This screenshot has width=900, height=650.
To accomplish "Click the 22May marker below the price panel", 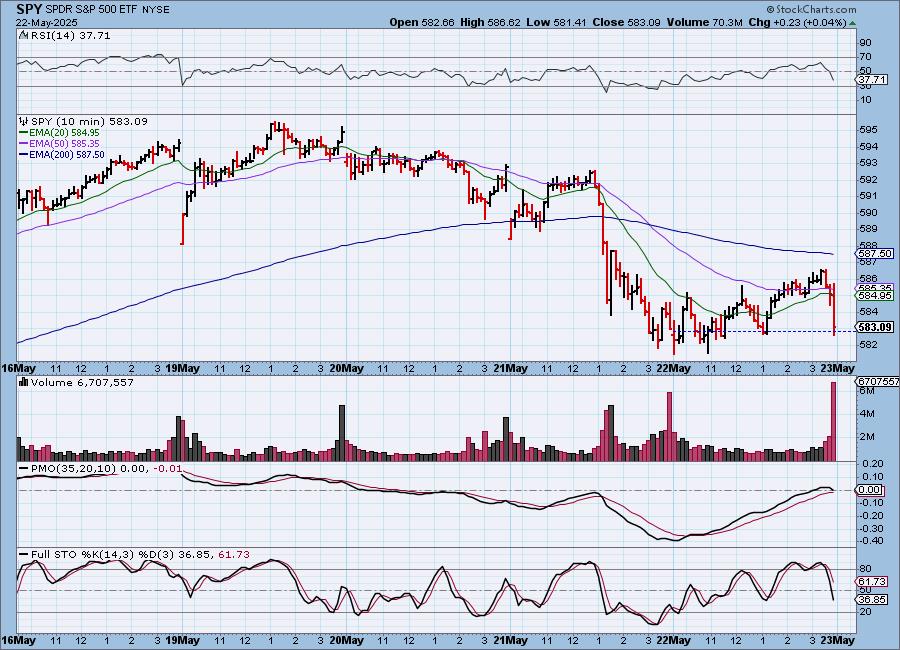I will pyautogui.click(x=673, y=368).
